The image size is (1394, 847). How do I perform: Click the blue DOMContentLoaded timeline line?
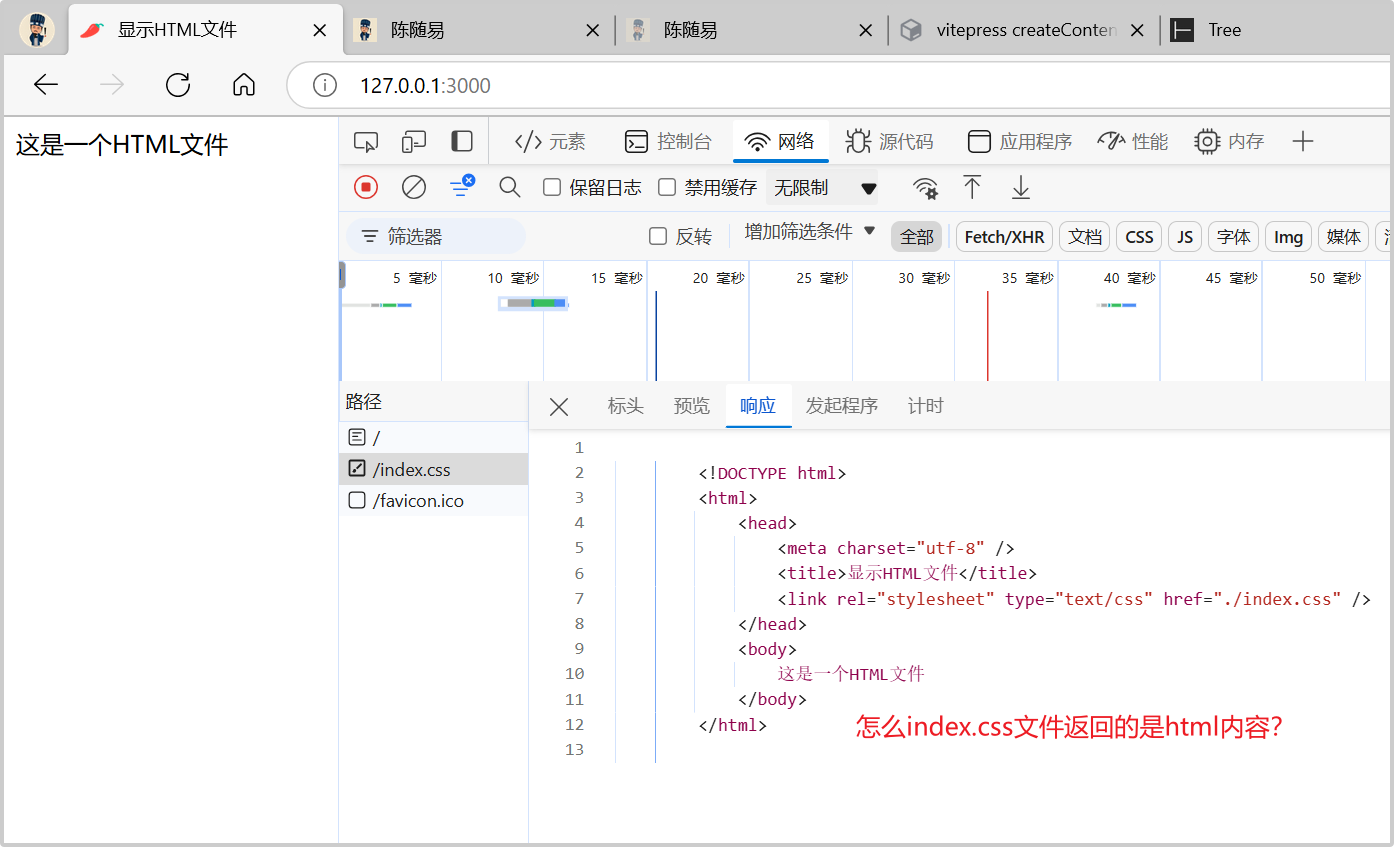point(656,335)
